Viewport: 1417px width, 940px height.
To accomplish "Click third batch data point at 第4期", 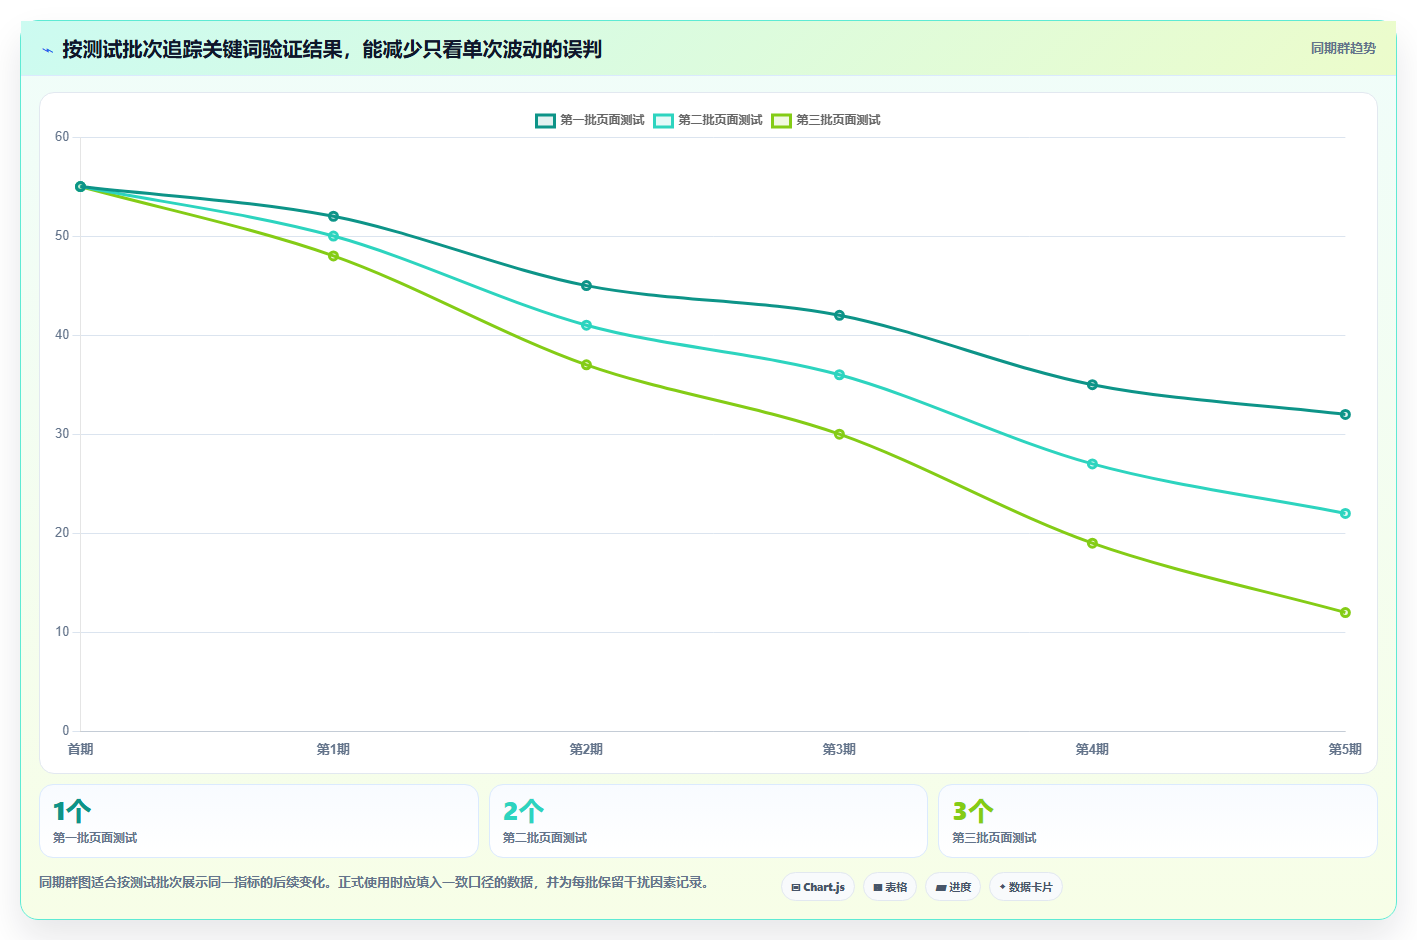I will click(x=1092, y=543).
